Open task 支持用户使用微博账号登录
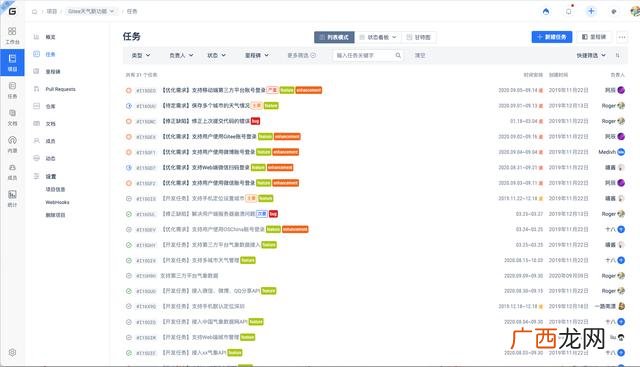The width and height of the screenshot is (640, 367). tap(209, 152)
